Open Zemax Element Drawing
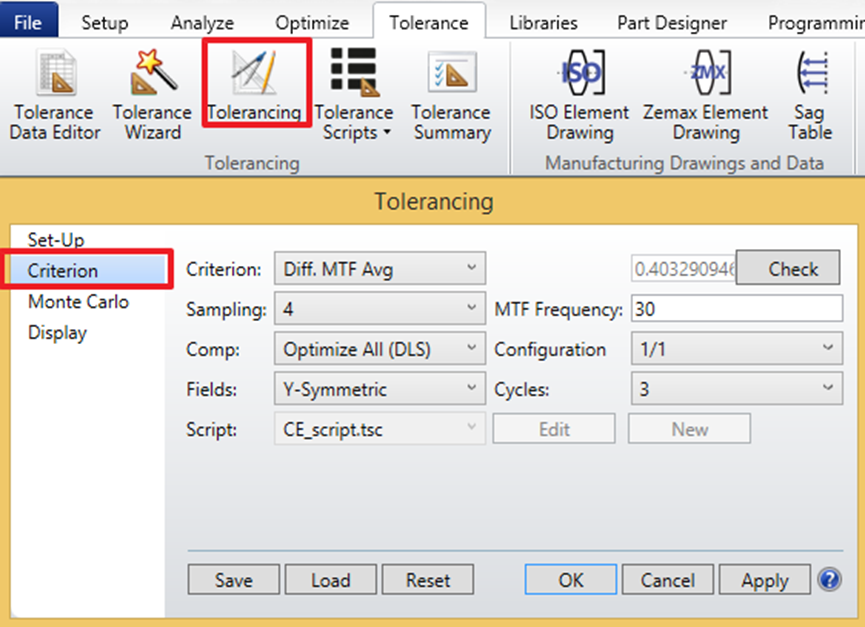Viewport: 865px width, 627px height. (x=705, y=95)
